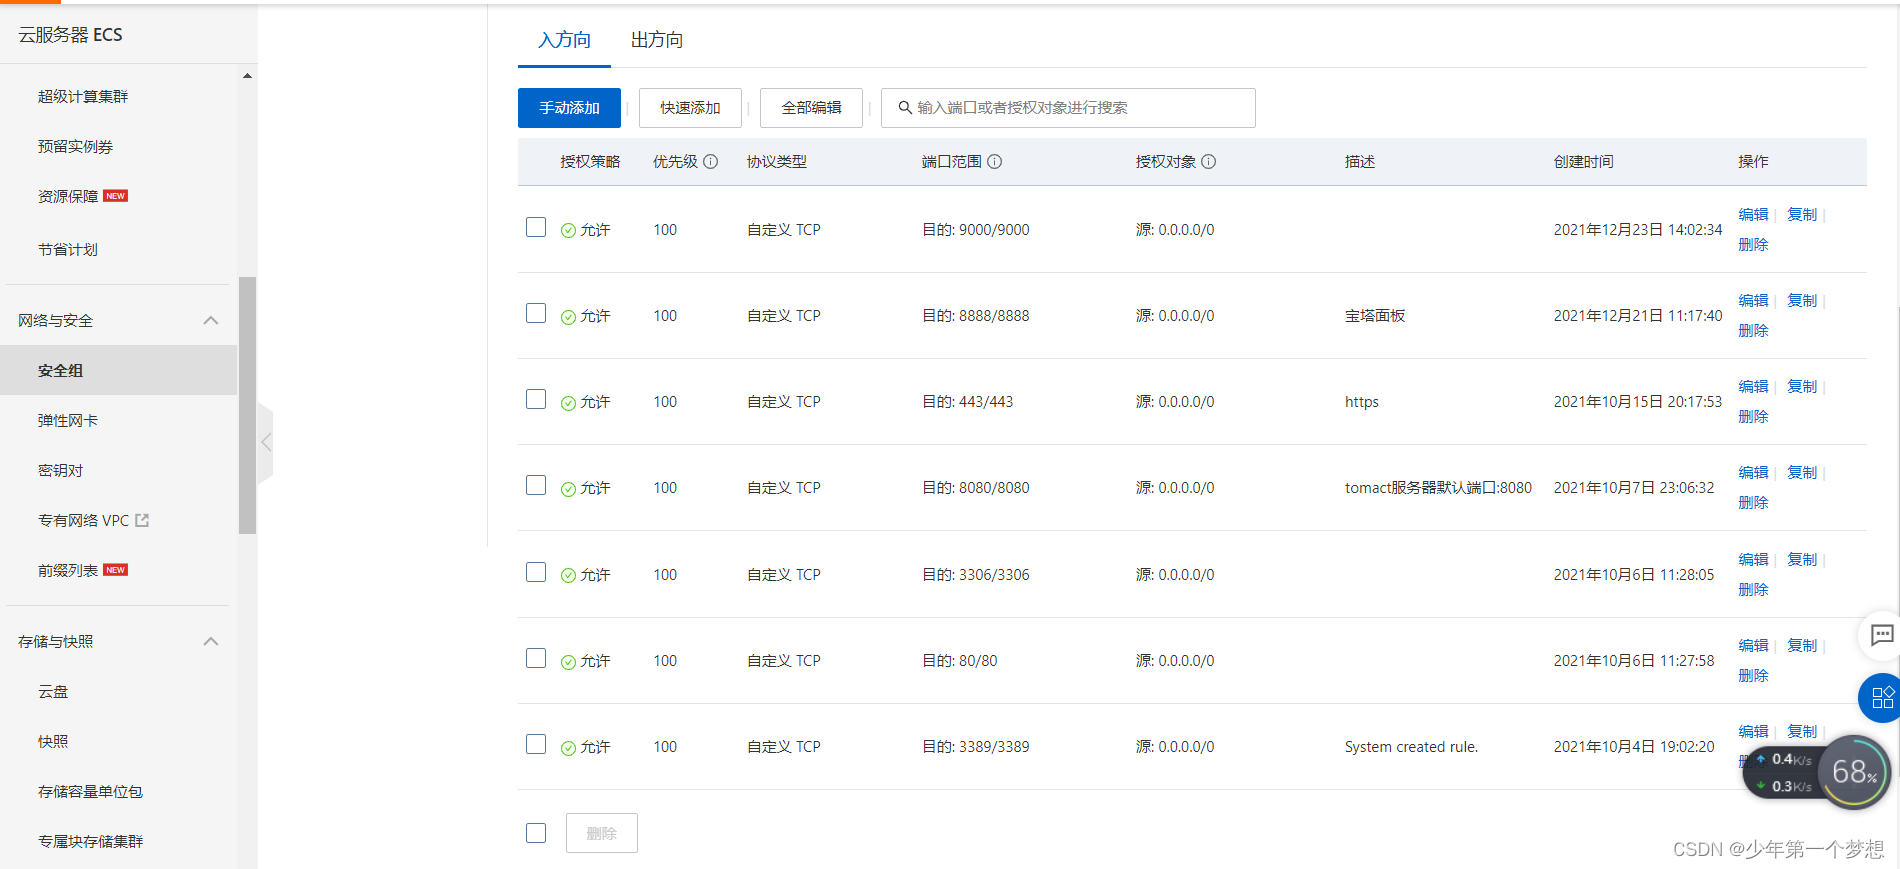Click 复制 for the port 443 rule
The image size is (1900, 869).
tap(1802, 386)
